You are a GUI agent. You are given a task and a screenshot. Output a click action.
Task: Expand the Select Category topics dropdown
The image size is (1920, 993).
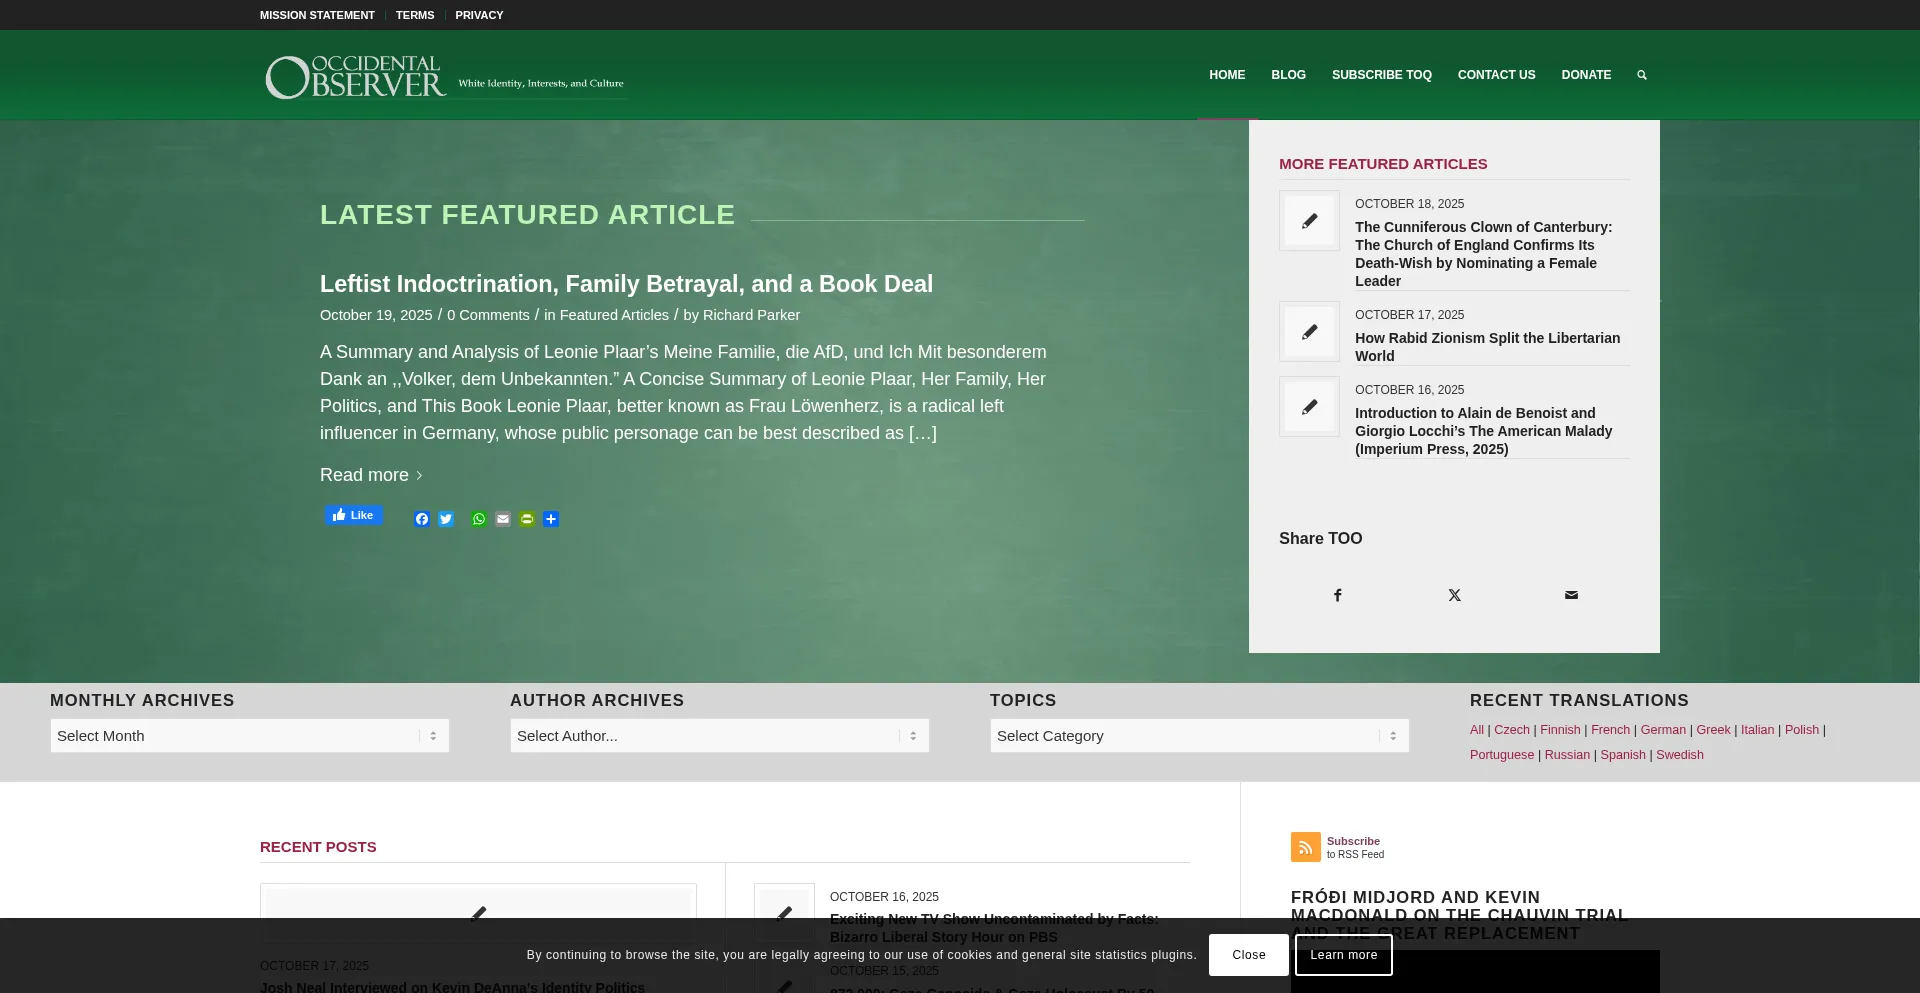coord(1199,736)
